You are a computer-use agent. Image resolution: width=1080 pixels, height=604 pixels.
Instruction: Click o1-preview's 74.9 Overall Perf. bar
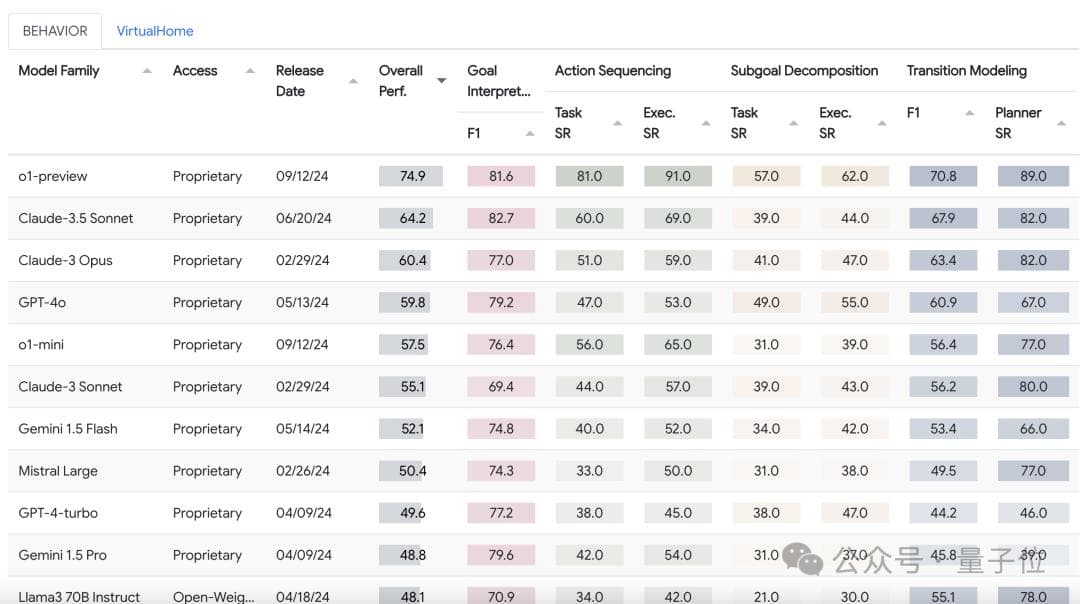coord(406,176)
